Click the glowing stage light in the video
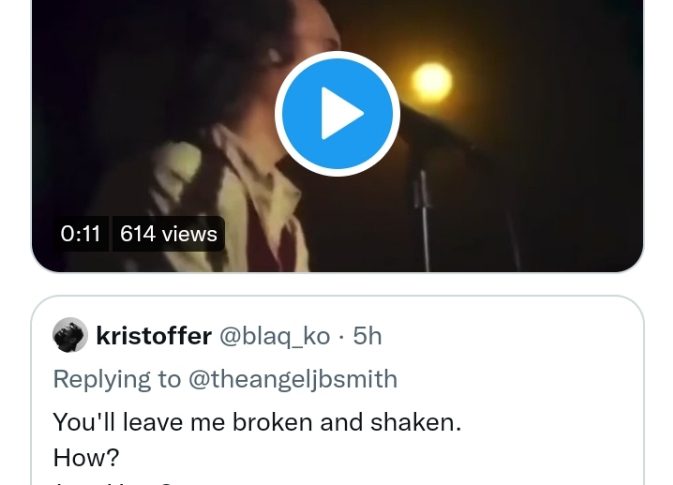Image resolution: width=673 pixels, height=485 pixels. [431, 82]
